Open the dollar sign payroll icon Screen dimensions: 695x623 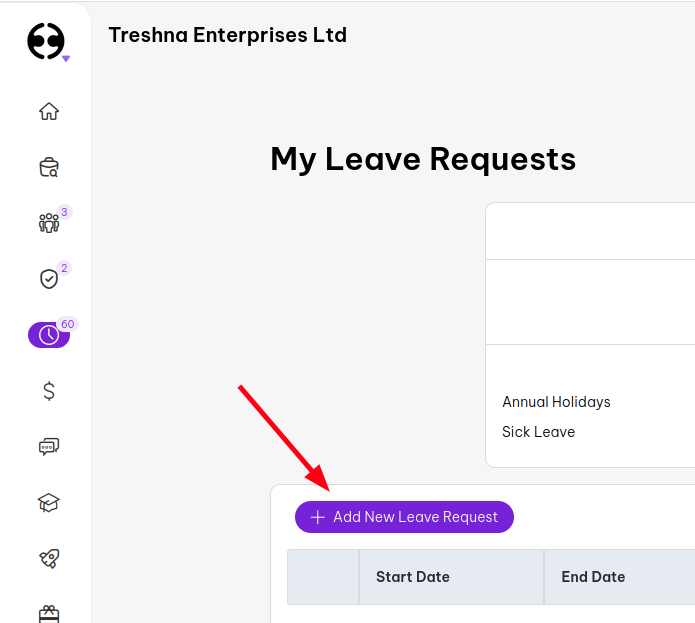(x=48, y=391)
